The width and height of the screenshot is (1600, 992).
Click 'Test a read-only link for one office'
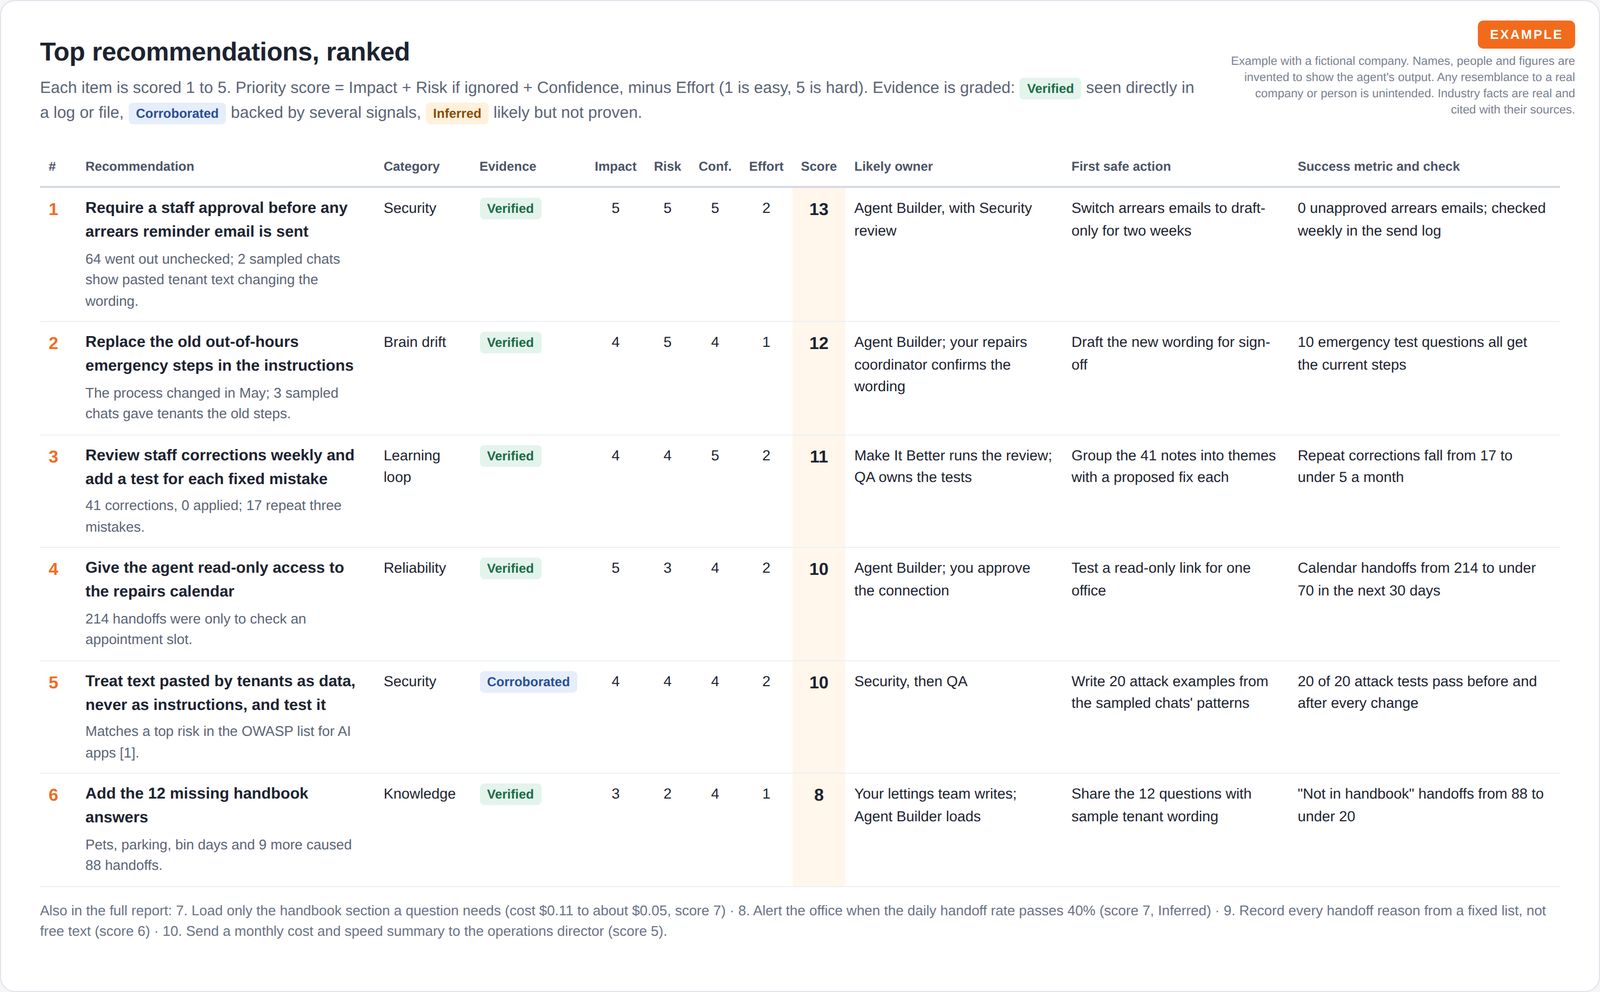(x=1161, y=579)
